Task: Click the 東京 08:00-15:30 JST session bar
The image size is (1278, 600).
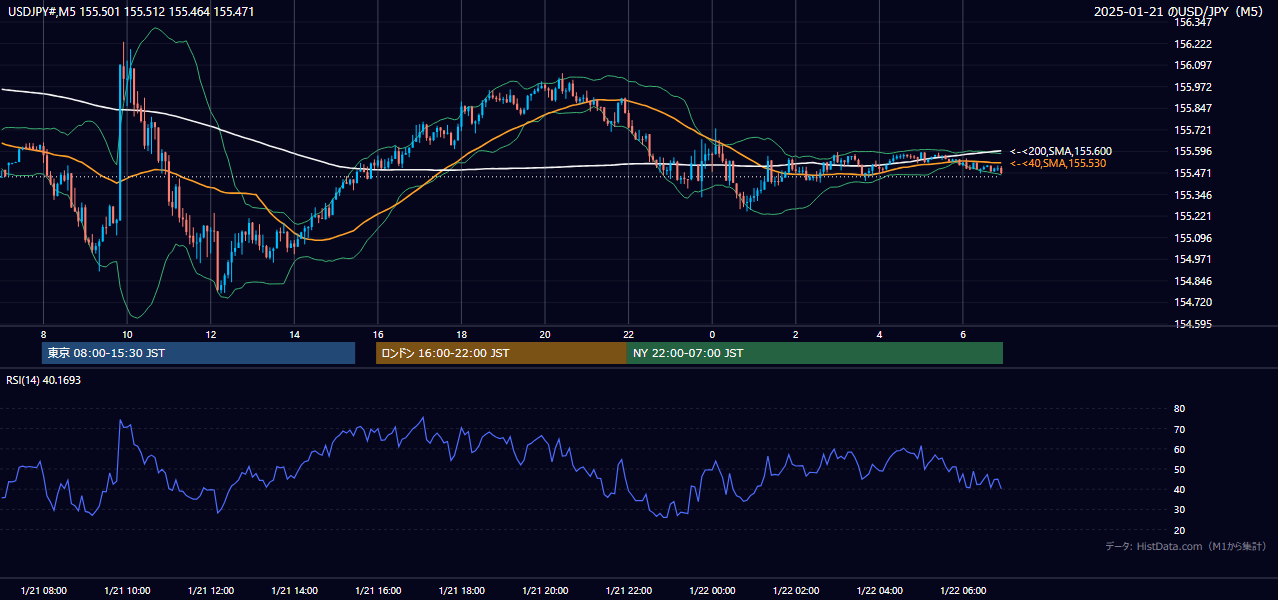Action: [198, 353]
